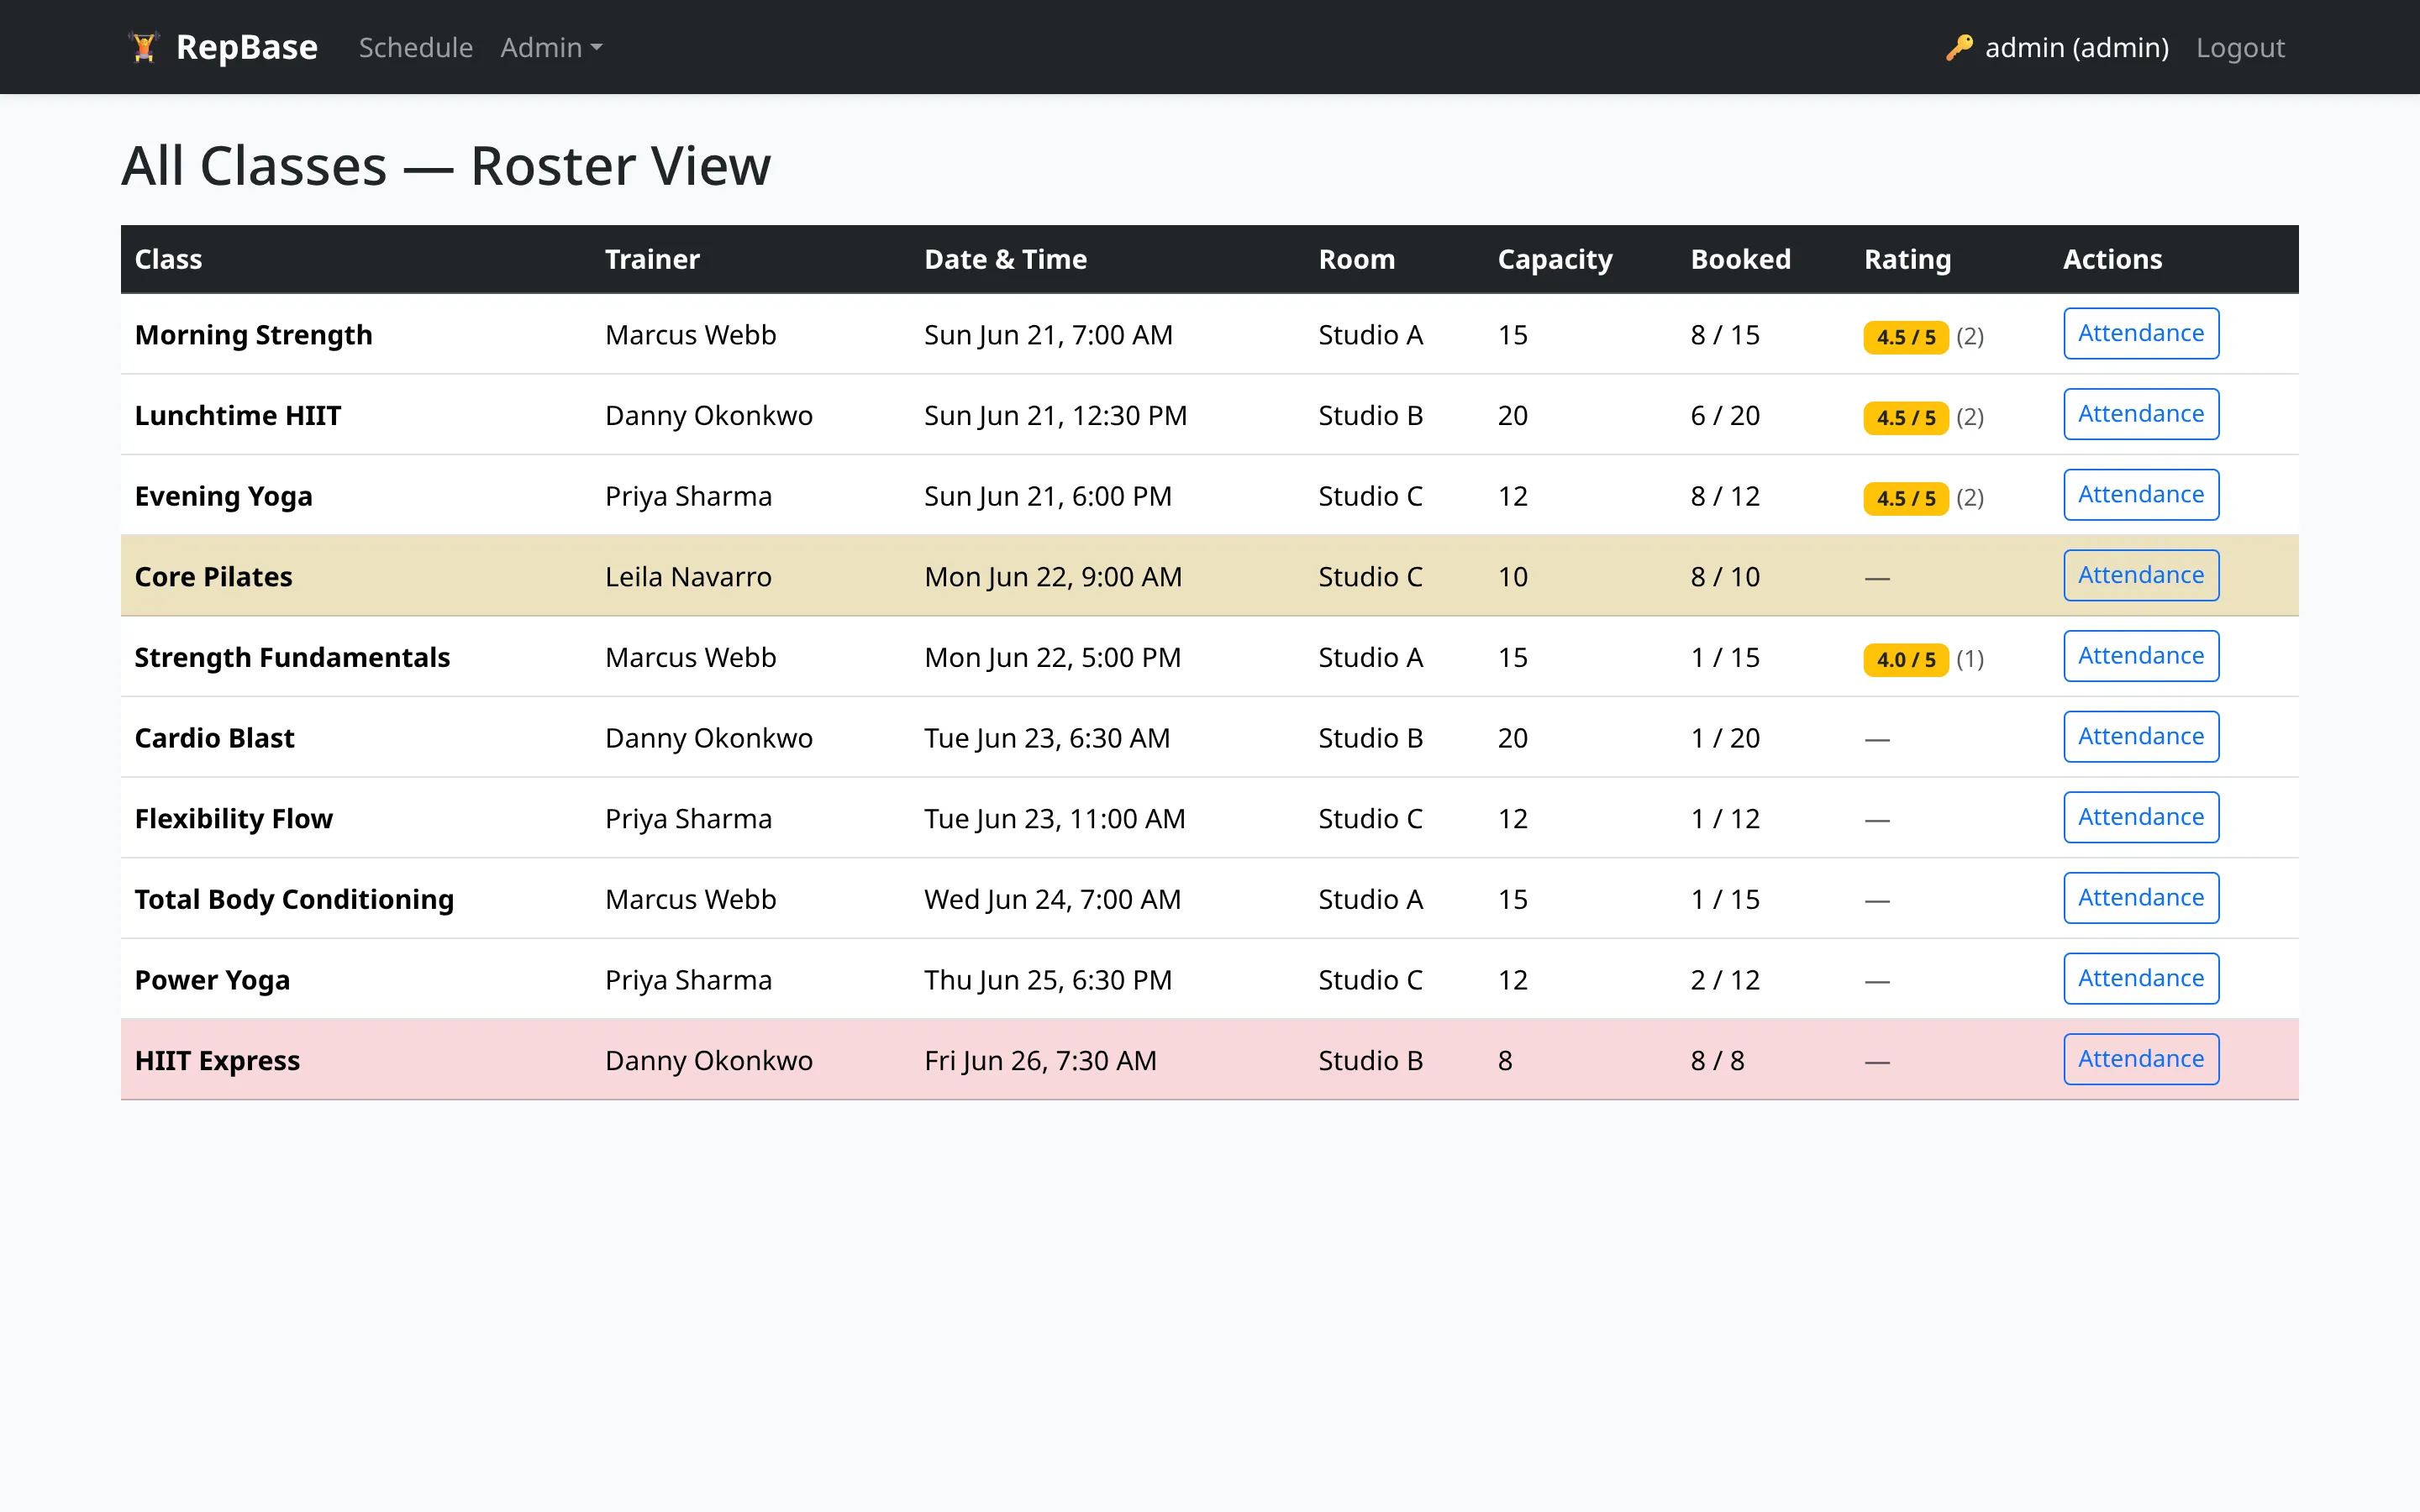Click the Core Pilates class name
This screenshot has height=1512, width=2420.
[x=213, y=577]
